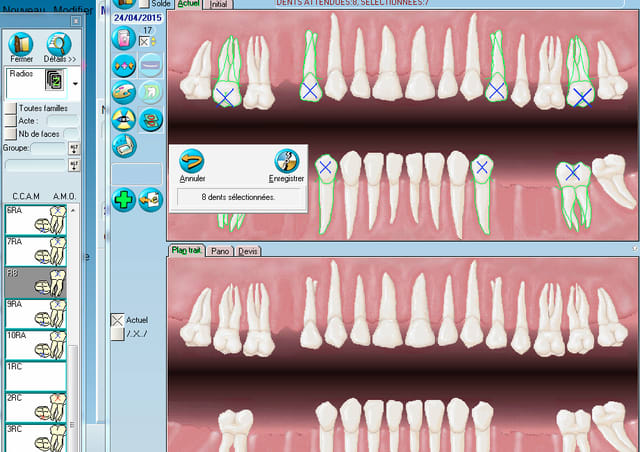
Task: Click the Fermer door icon
Action: [x=21, y=44]
